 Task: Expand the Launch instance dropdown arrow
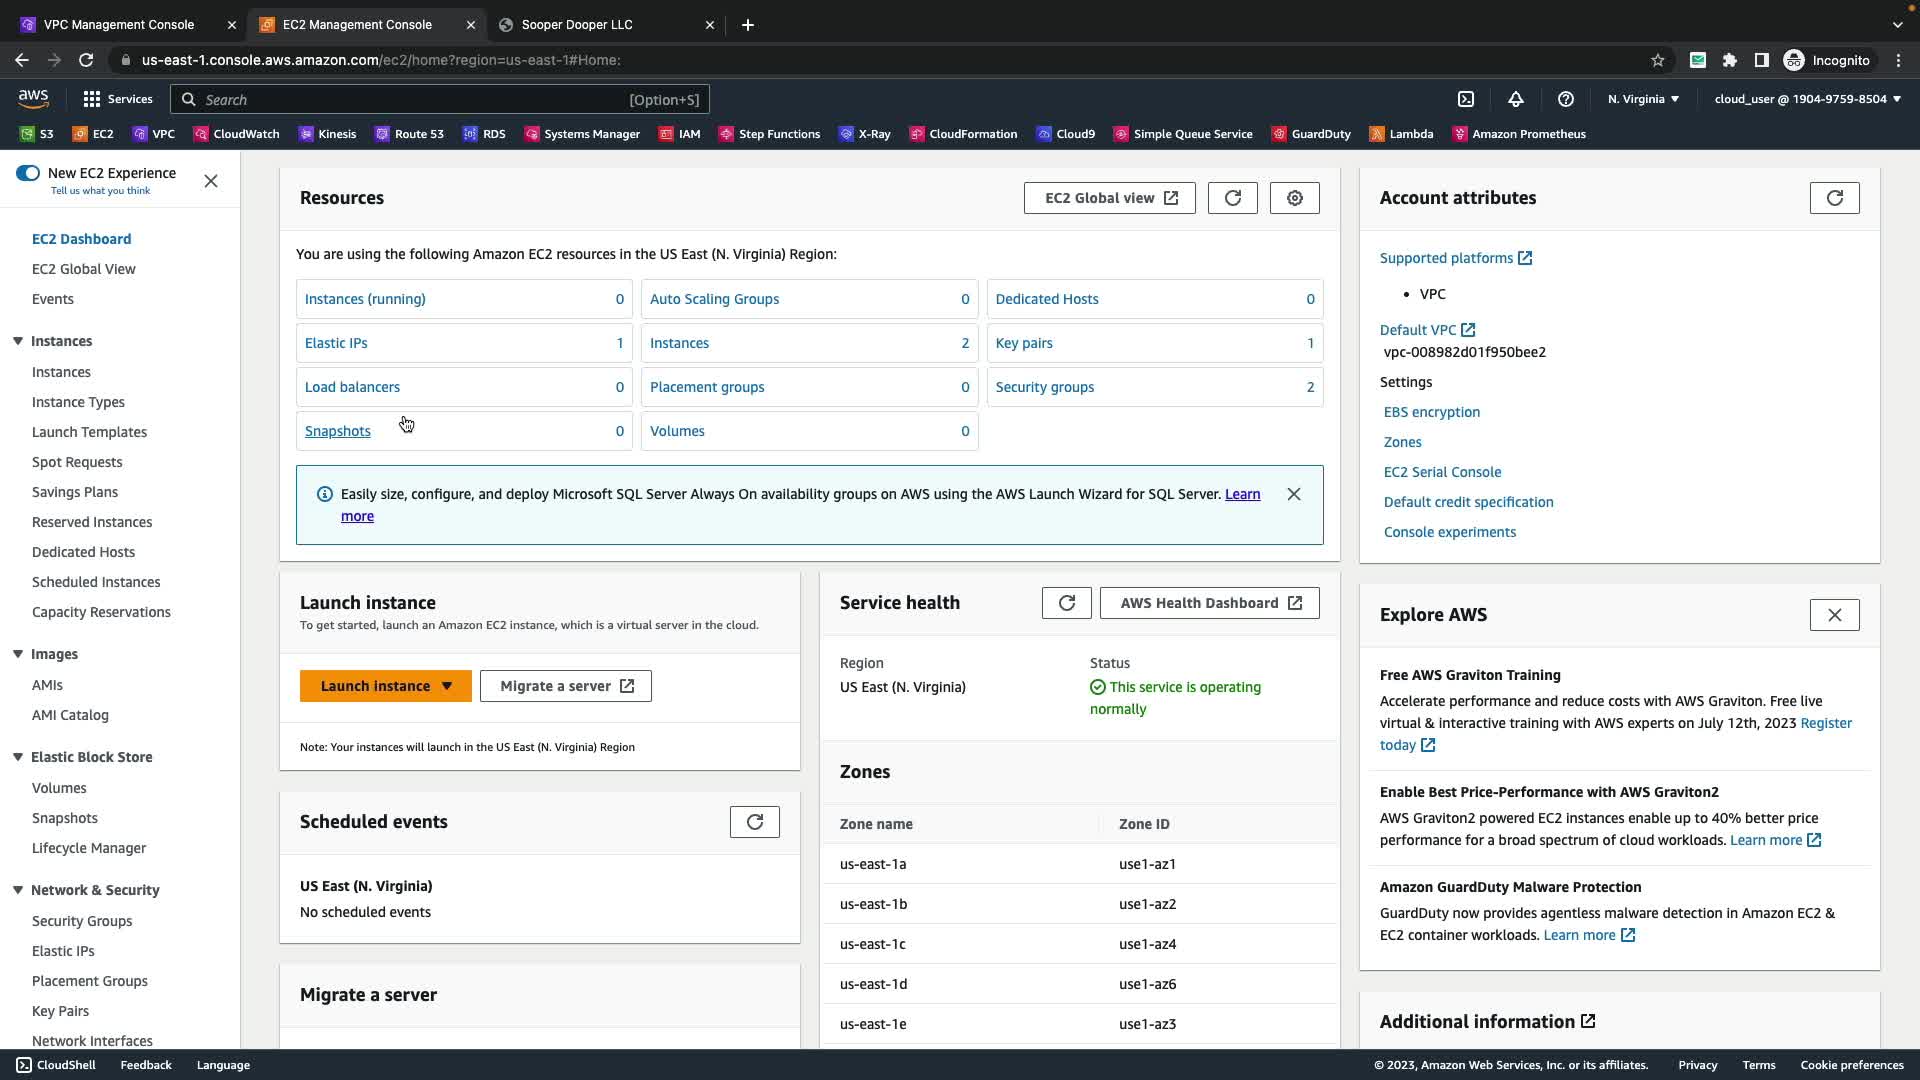tap(447, 686)
